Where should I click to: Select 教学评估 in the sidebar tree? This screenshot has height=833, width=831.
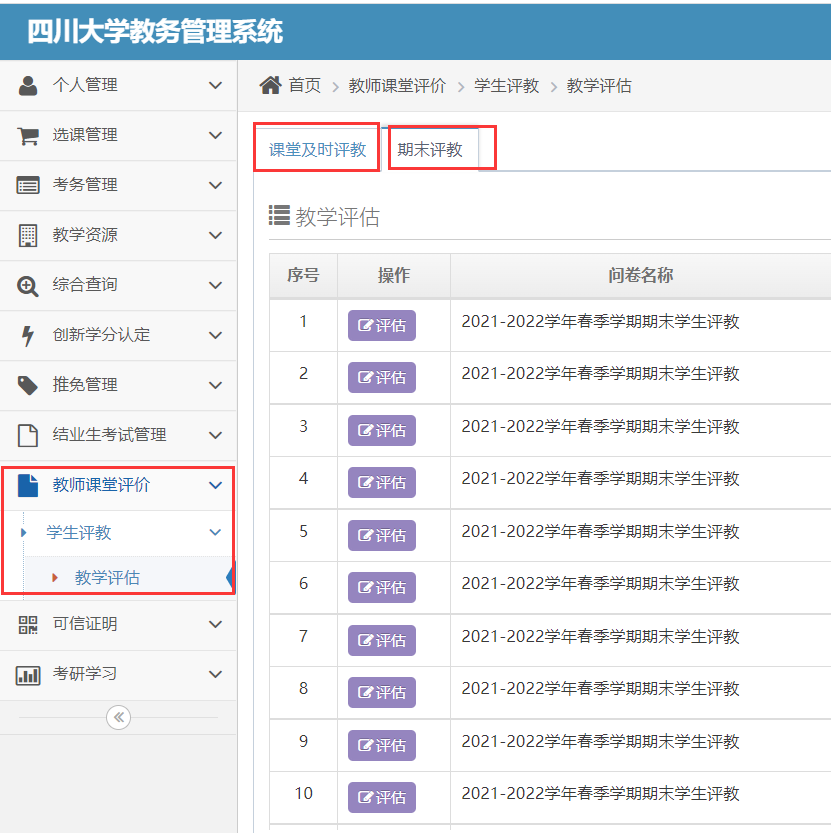(107, 578)
